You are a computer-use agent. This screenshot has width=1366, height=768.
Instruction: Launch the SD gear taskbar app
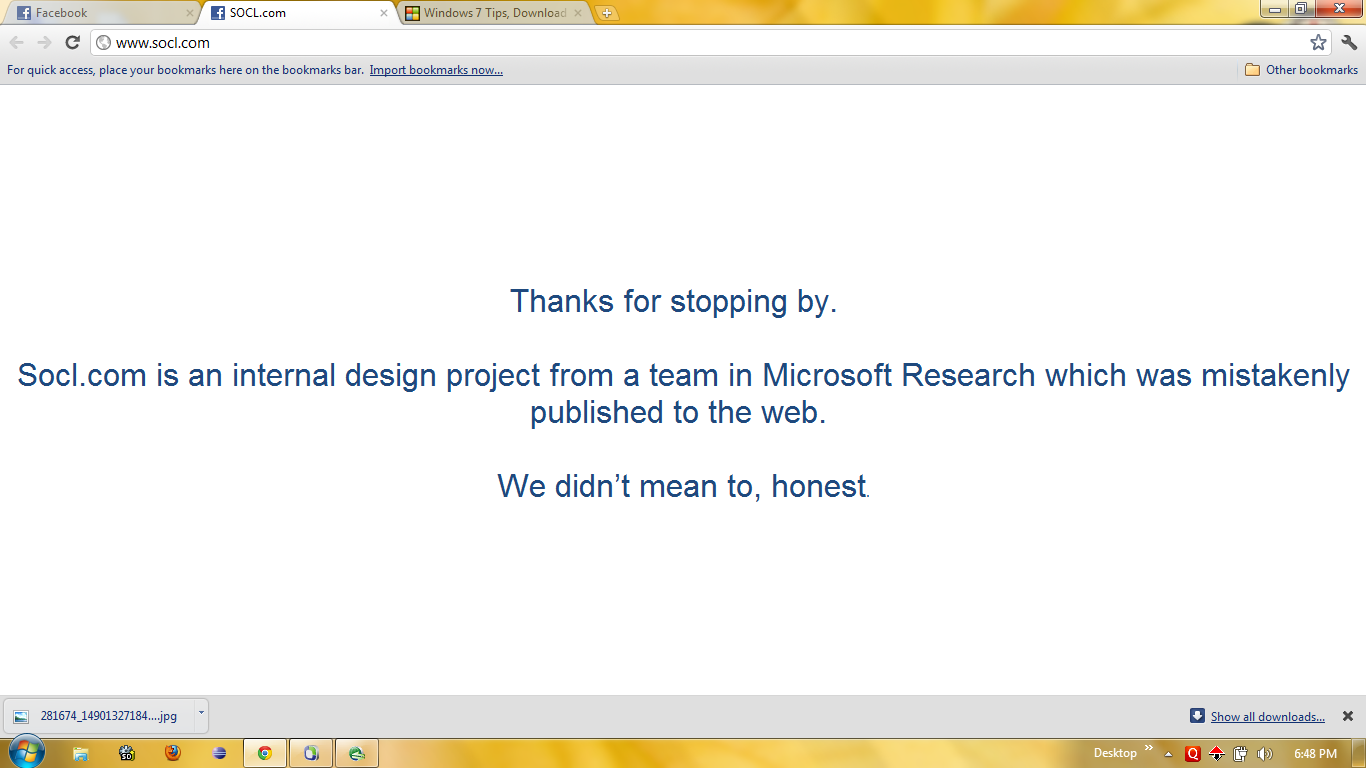127,753
